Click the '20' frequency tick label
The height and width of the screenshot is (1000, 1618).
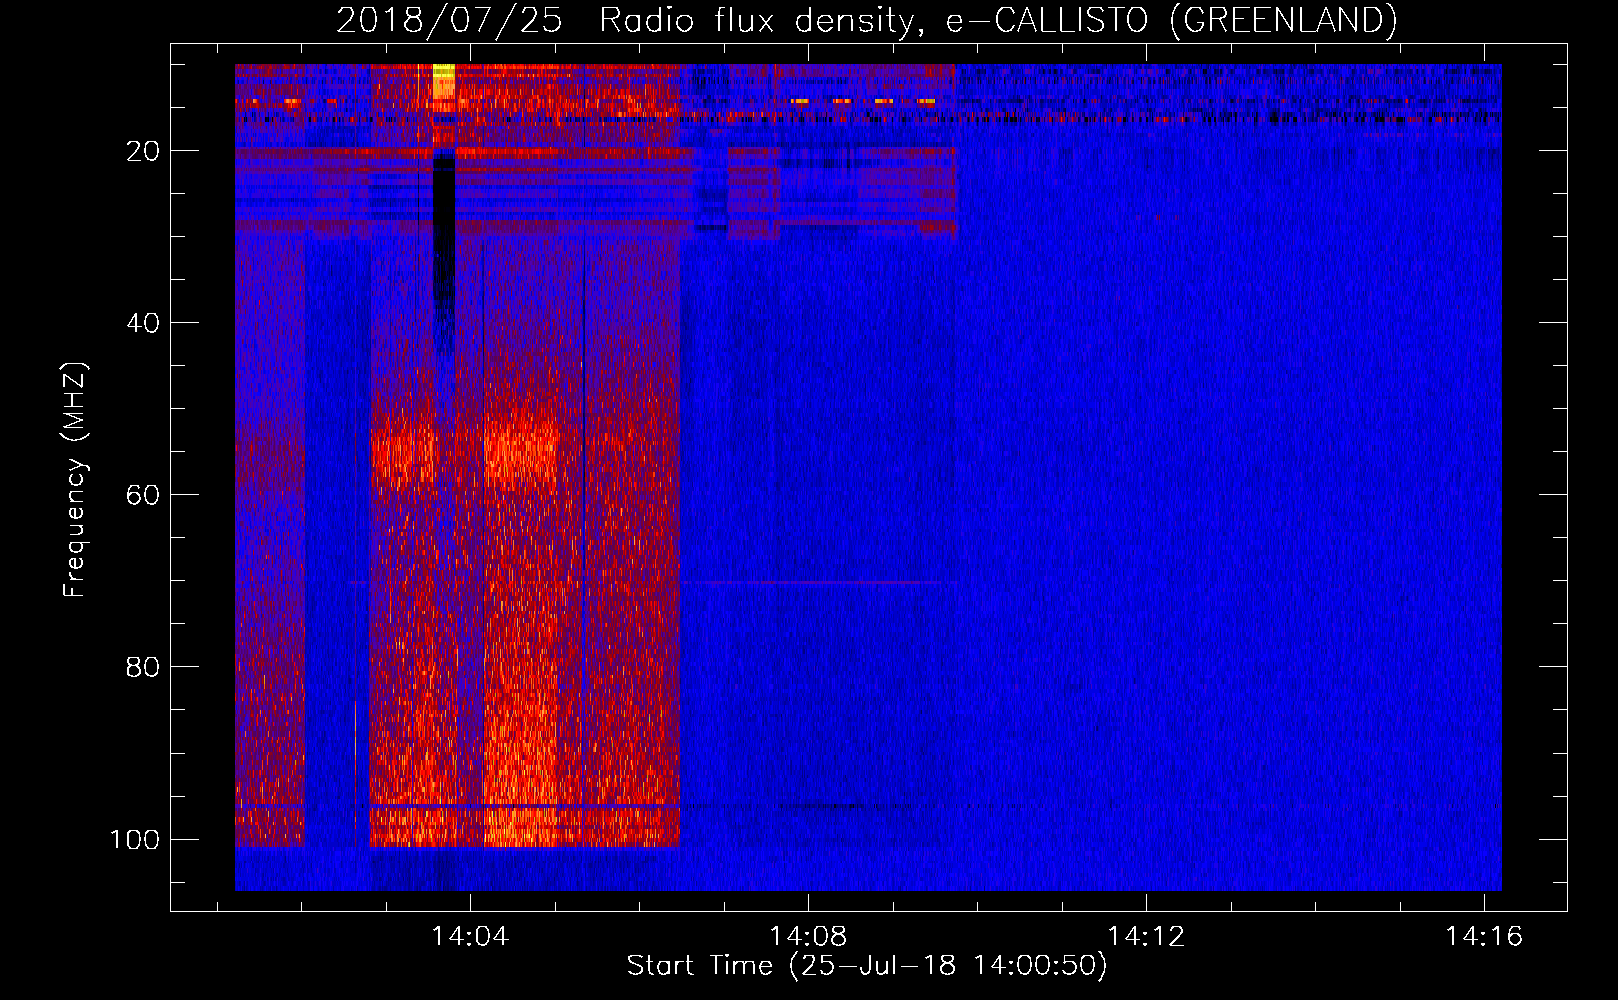(143, 151)
